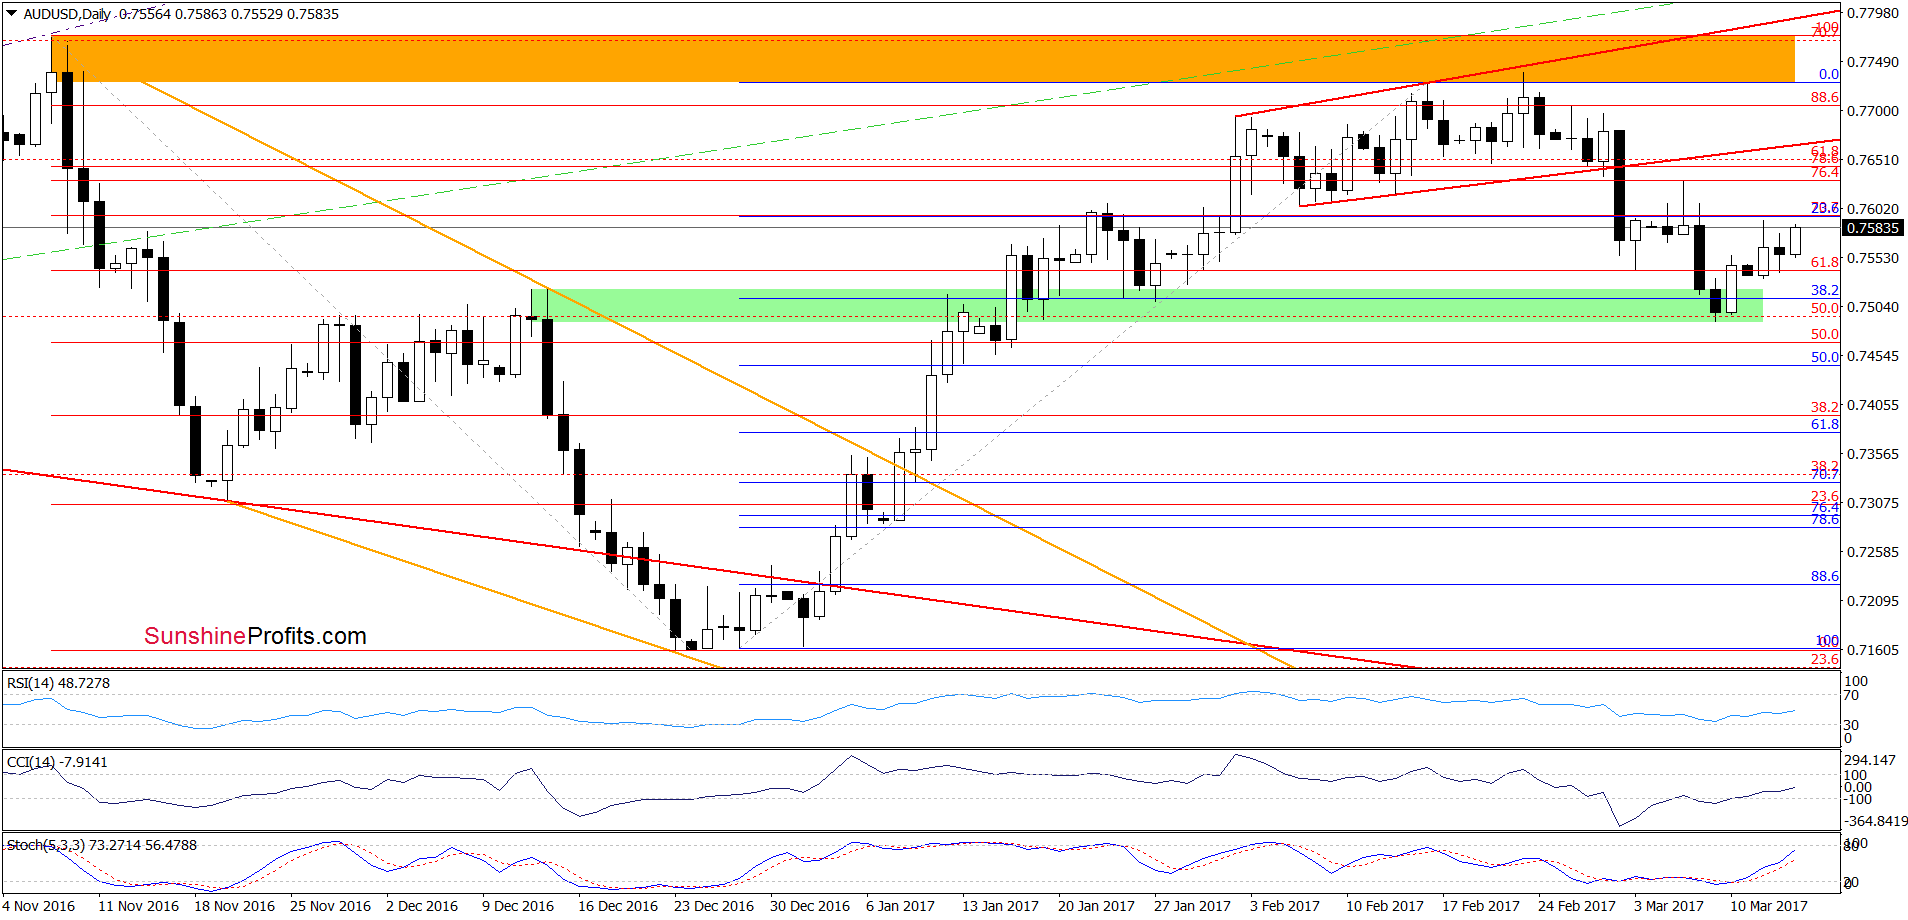Image resolution: width=1908 pixels, height=920 pixels.
Task: Click the 3 Feb 2017 date label
Action: pos(1285,906)
